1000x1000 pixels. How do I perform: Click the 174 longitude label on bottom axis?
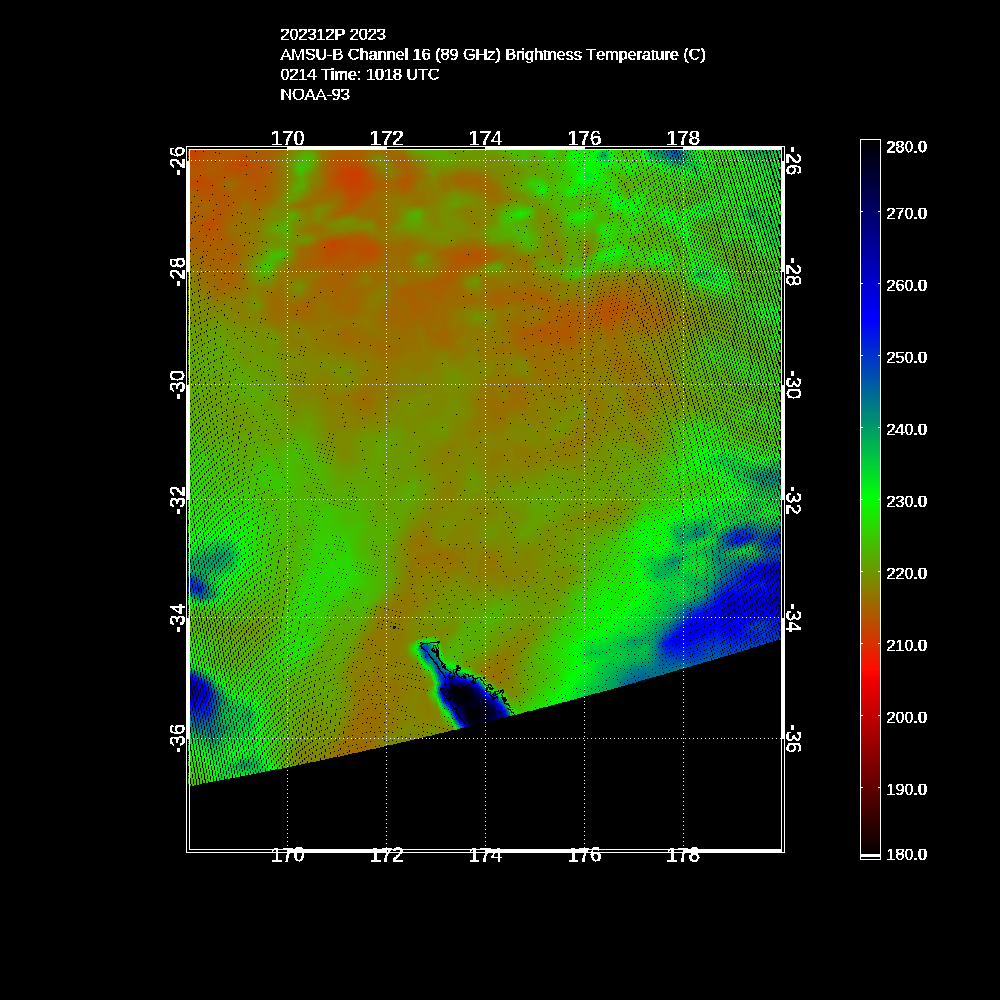[485, 855]
